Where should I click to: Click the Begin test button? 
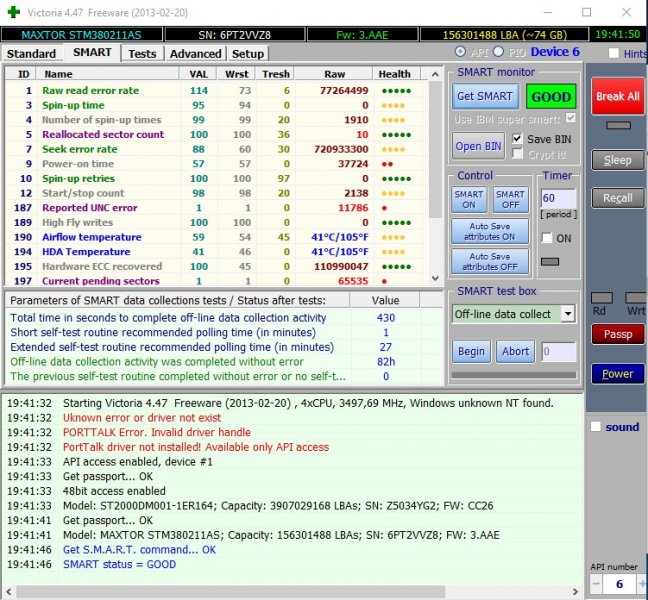(471, 351)
